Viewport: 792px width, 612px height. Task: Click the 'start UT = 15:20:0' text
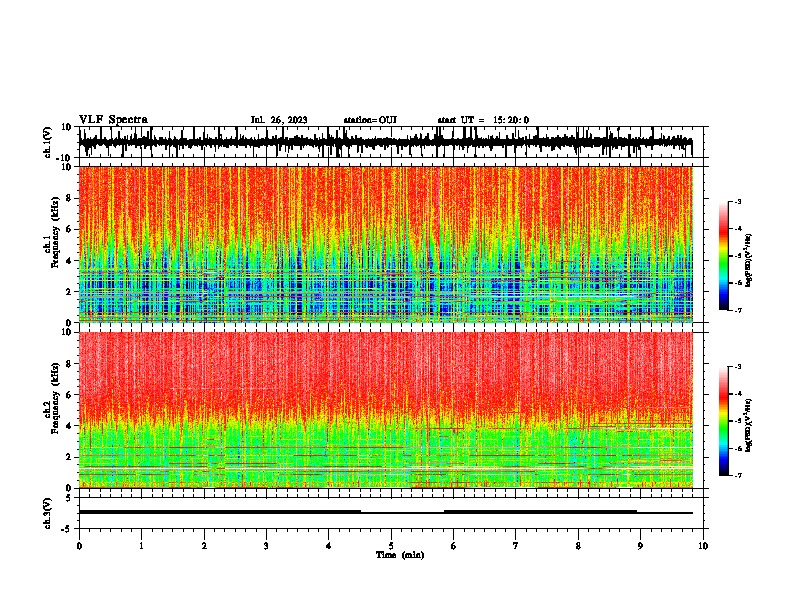483,120
